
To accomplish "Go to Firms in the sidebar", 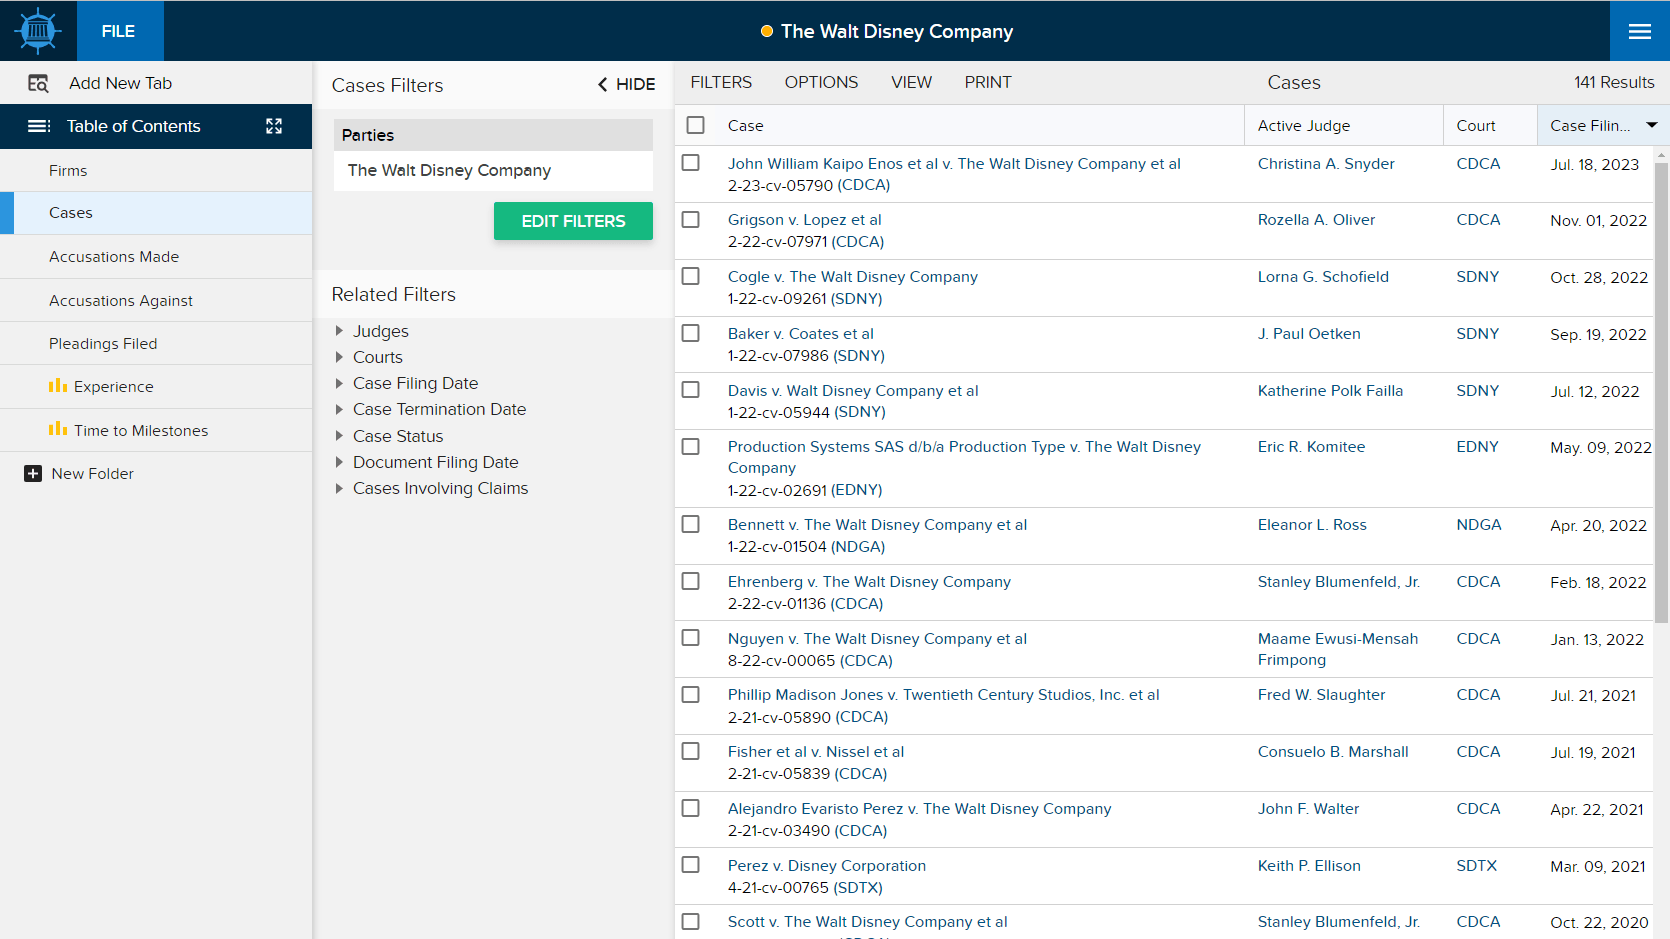I will tap(156, 171).
